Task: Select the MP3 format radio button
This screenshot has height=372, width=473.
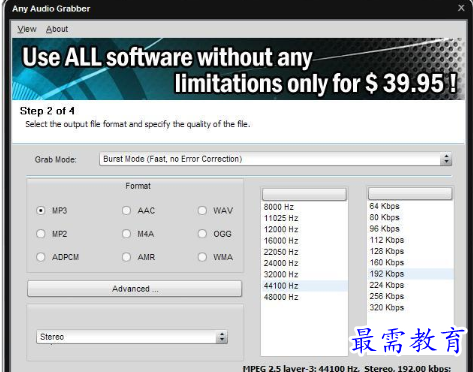Action: click(41, 211)
